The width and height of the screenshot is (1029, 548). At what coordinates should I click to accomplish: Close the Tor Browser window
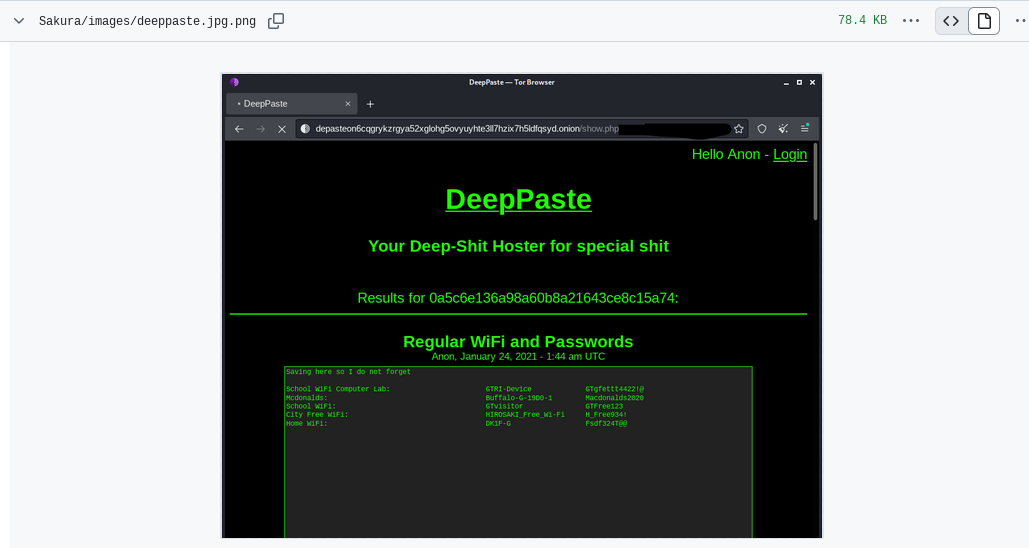point(812,83)
